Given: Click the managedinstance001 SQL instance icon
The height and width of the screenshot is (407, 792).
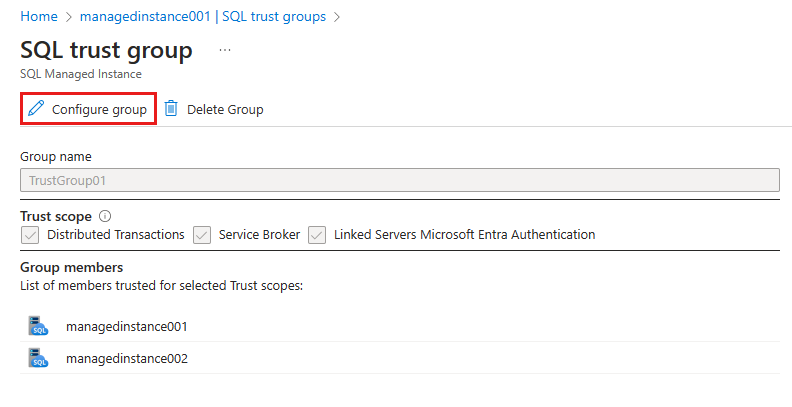Looking at the screenshot, I should [x=38, y=326].
